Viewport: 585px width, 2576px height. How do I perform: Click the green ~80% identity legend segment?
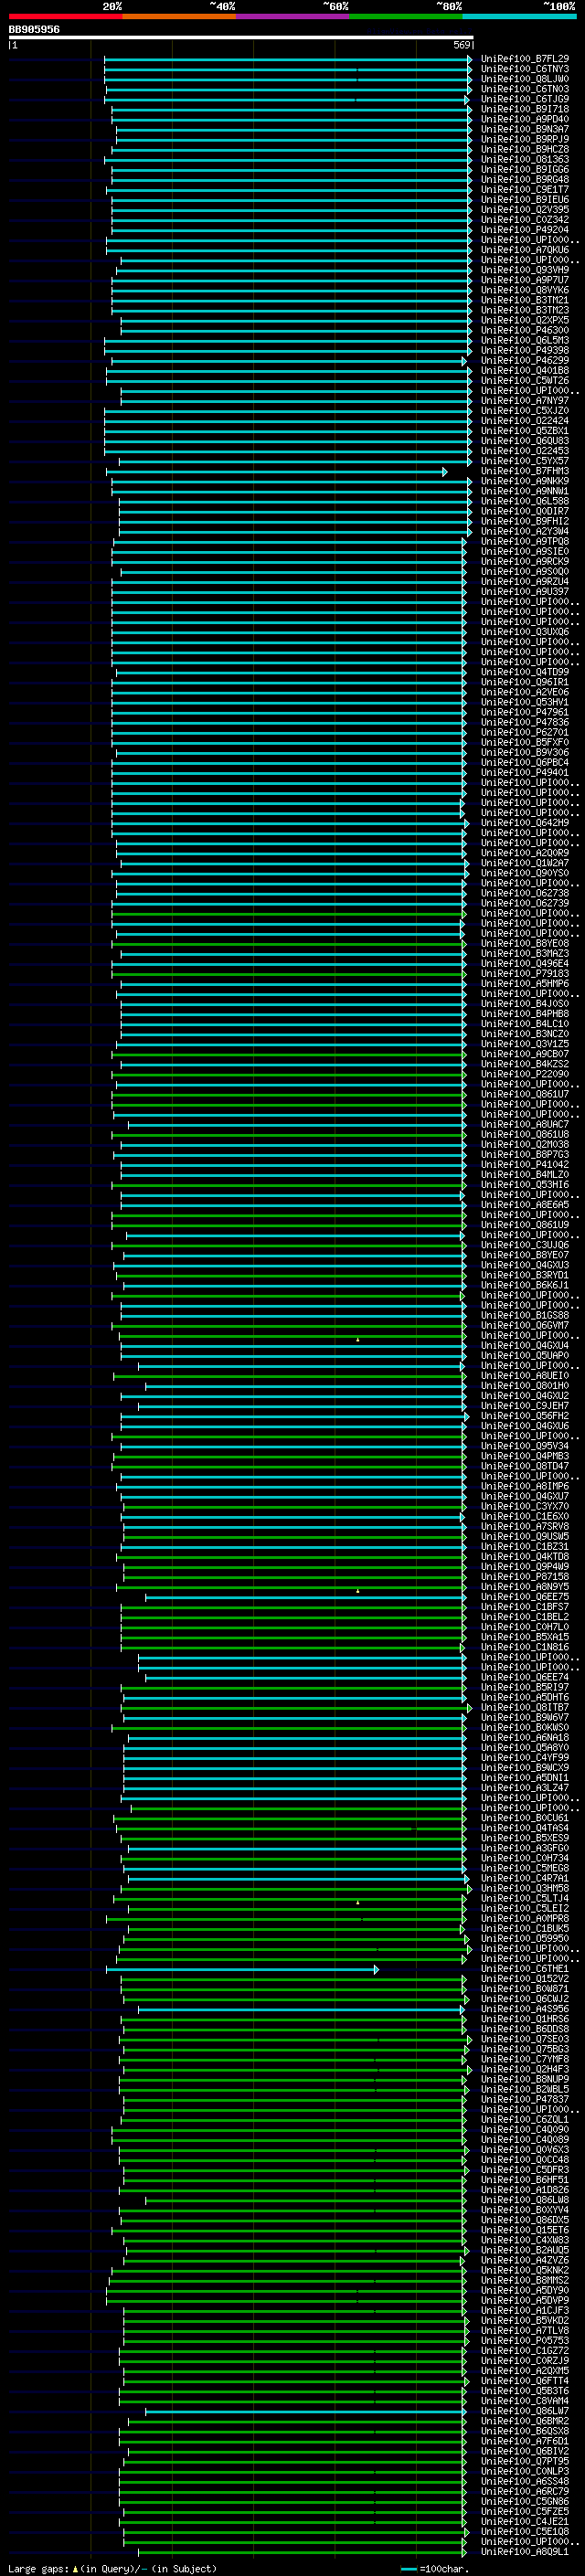point(406,16)
